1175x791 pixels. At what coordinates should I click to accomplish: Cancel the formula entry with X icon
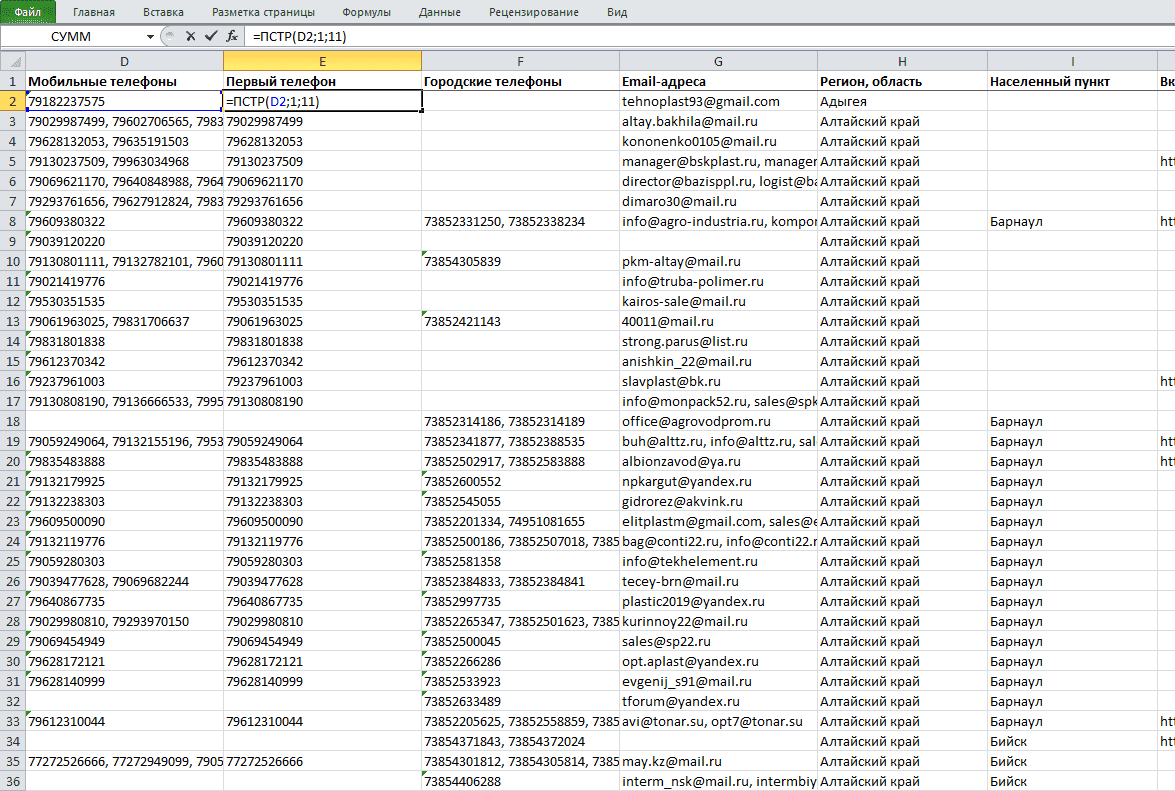point(190,36)
